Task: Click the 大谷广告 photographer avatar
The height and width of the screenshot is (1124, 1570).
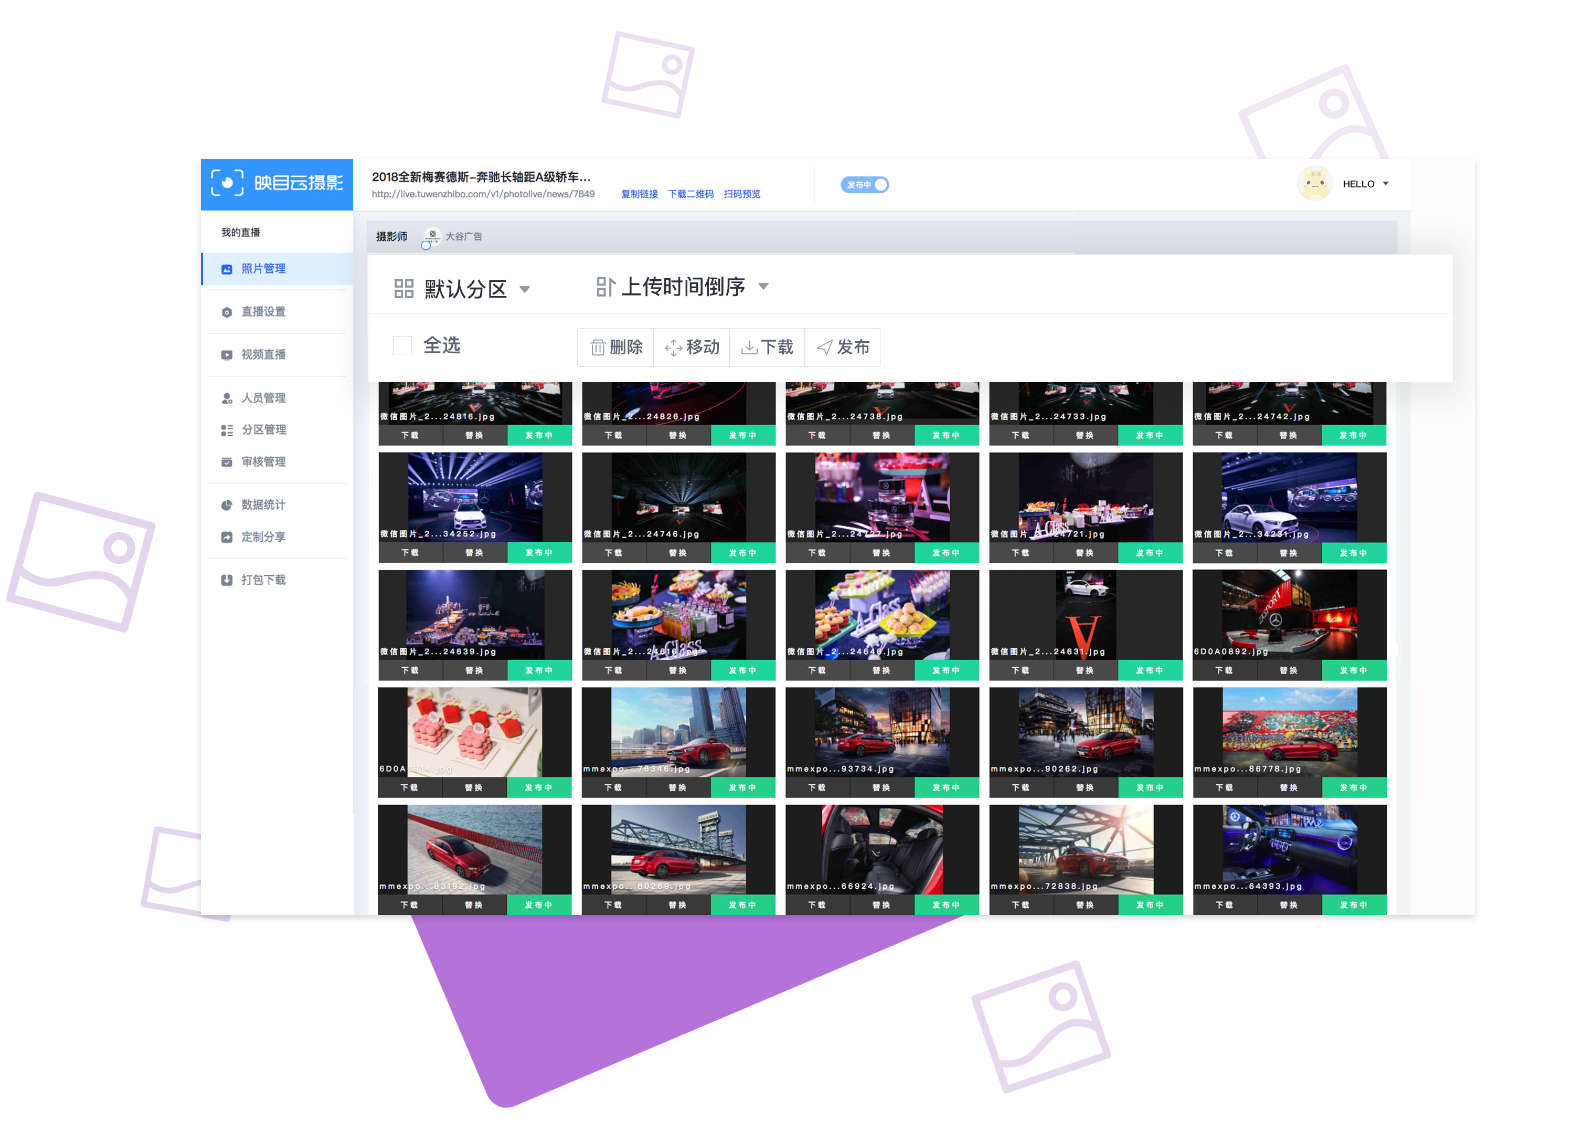Action: [x=431, y=237]
